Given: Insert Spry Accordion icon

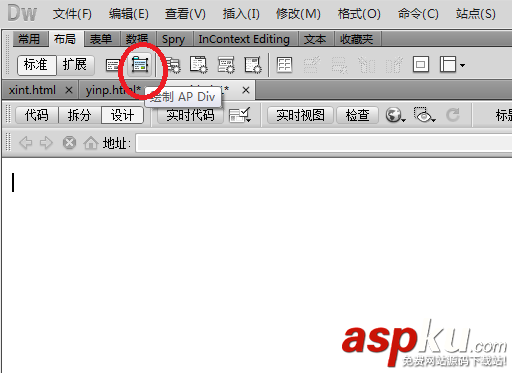Looking at the screenshot, I should point(226,65).
